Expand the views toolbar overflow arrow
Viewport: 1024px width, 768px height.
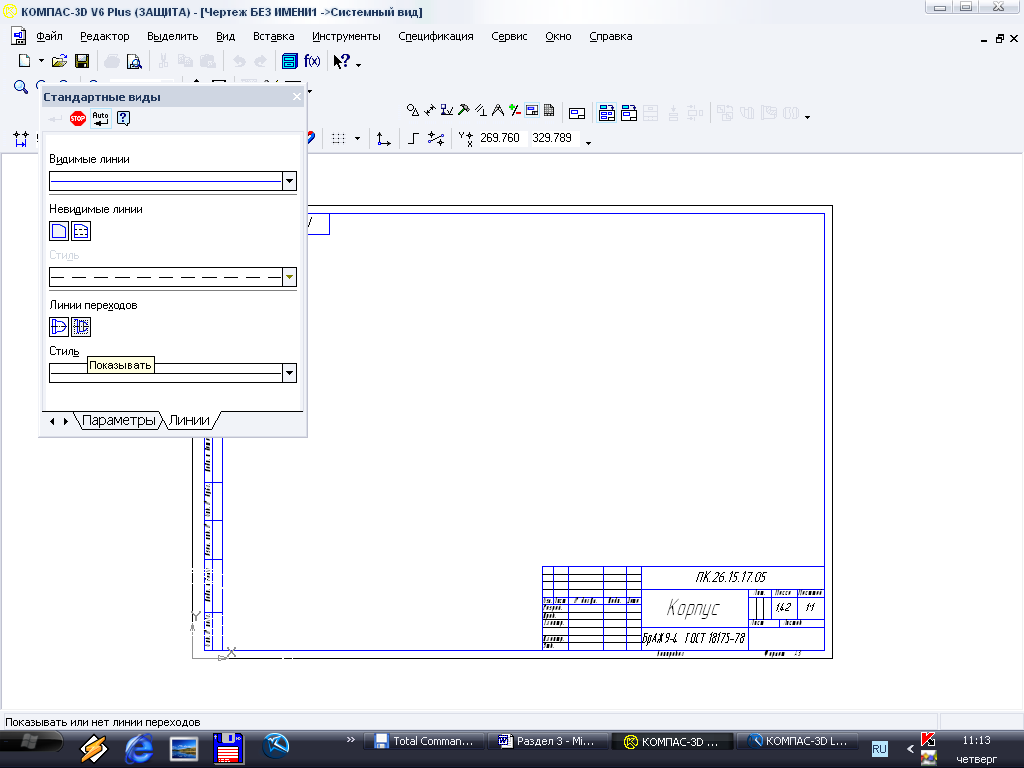pos(808,117)
